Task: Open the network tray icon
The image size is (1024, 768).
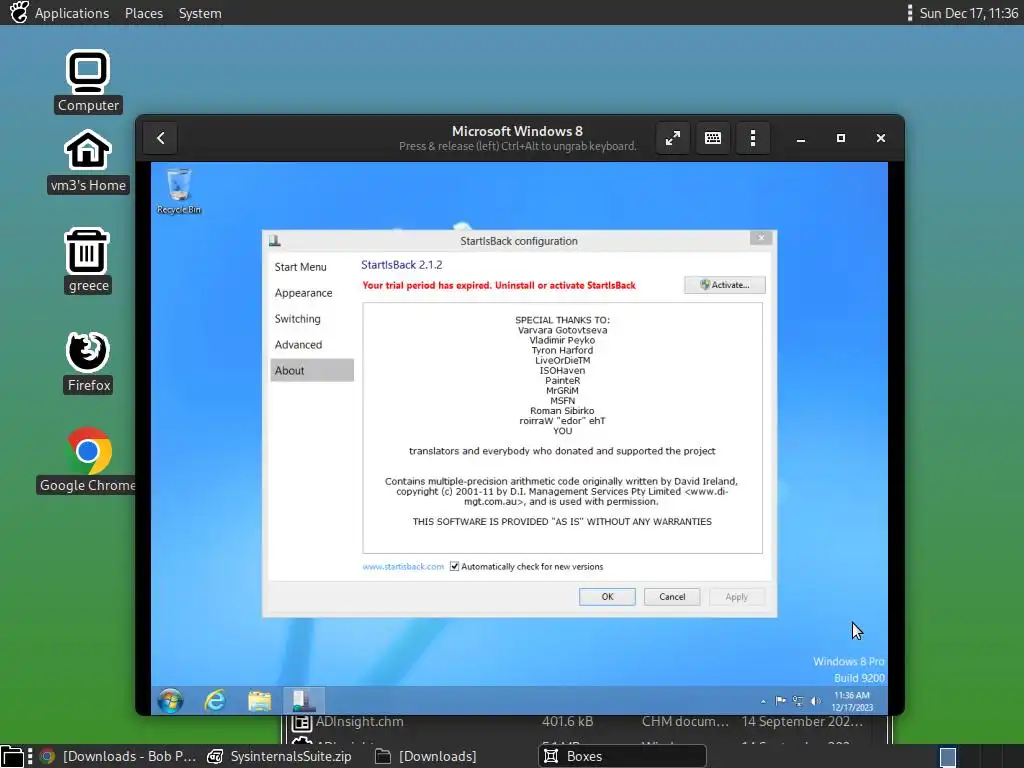Action: 798,701
